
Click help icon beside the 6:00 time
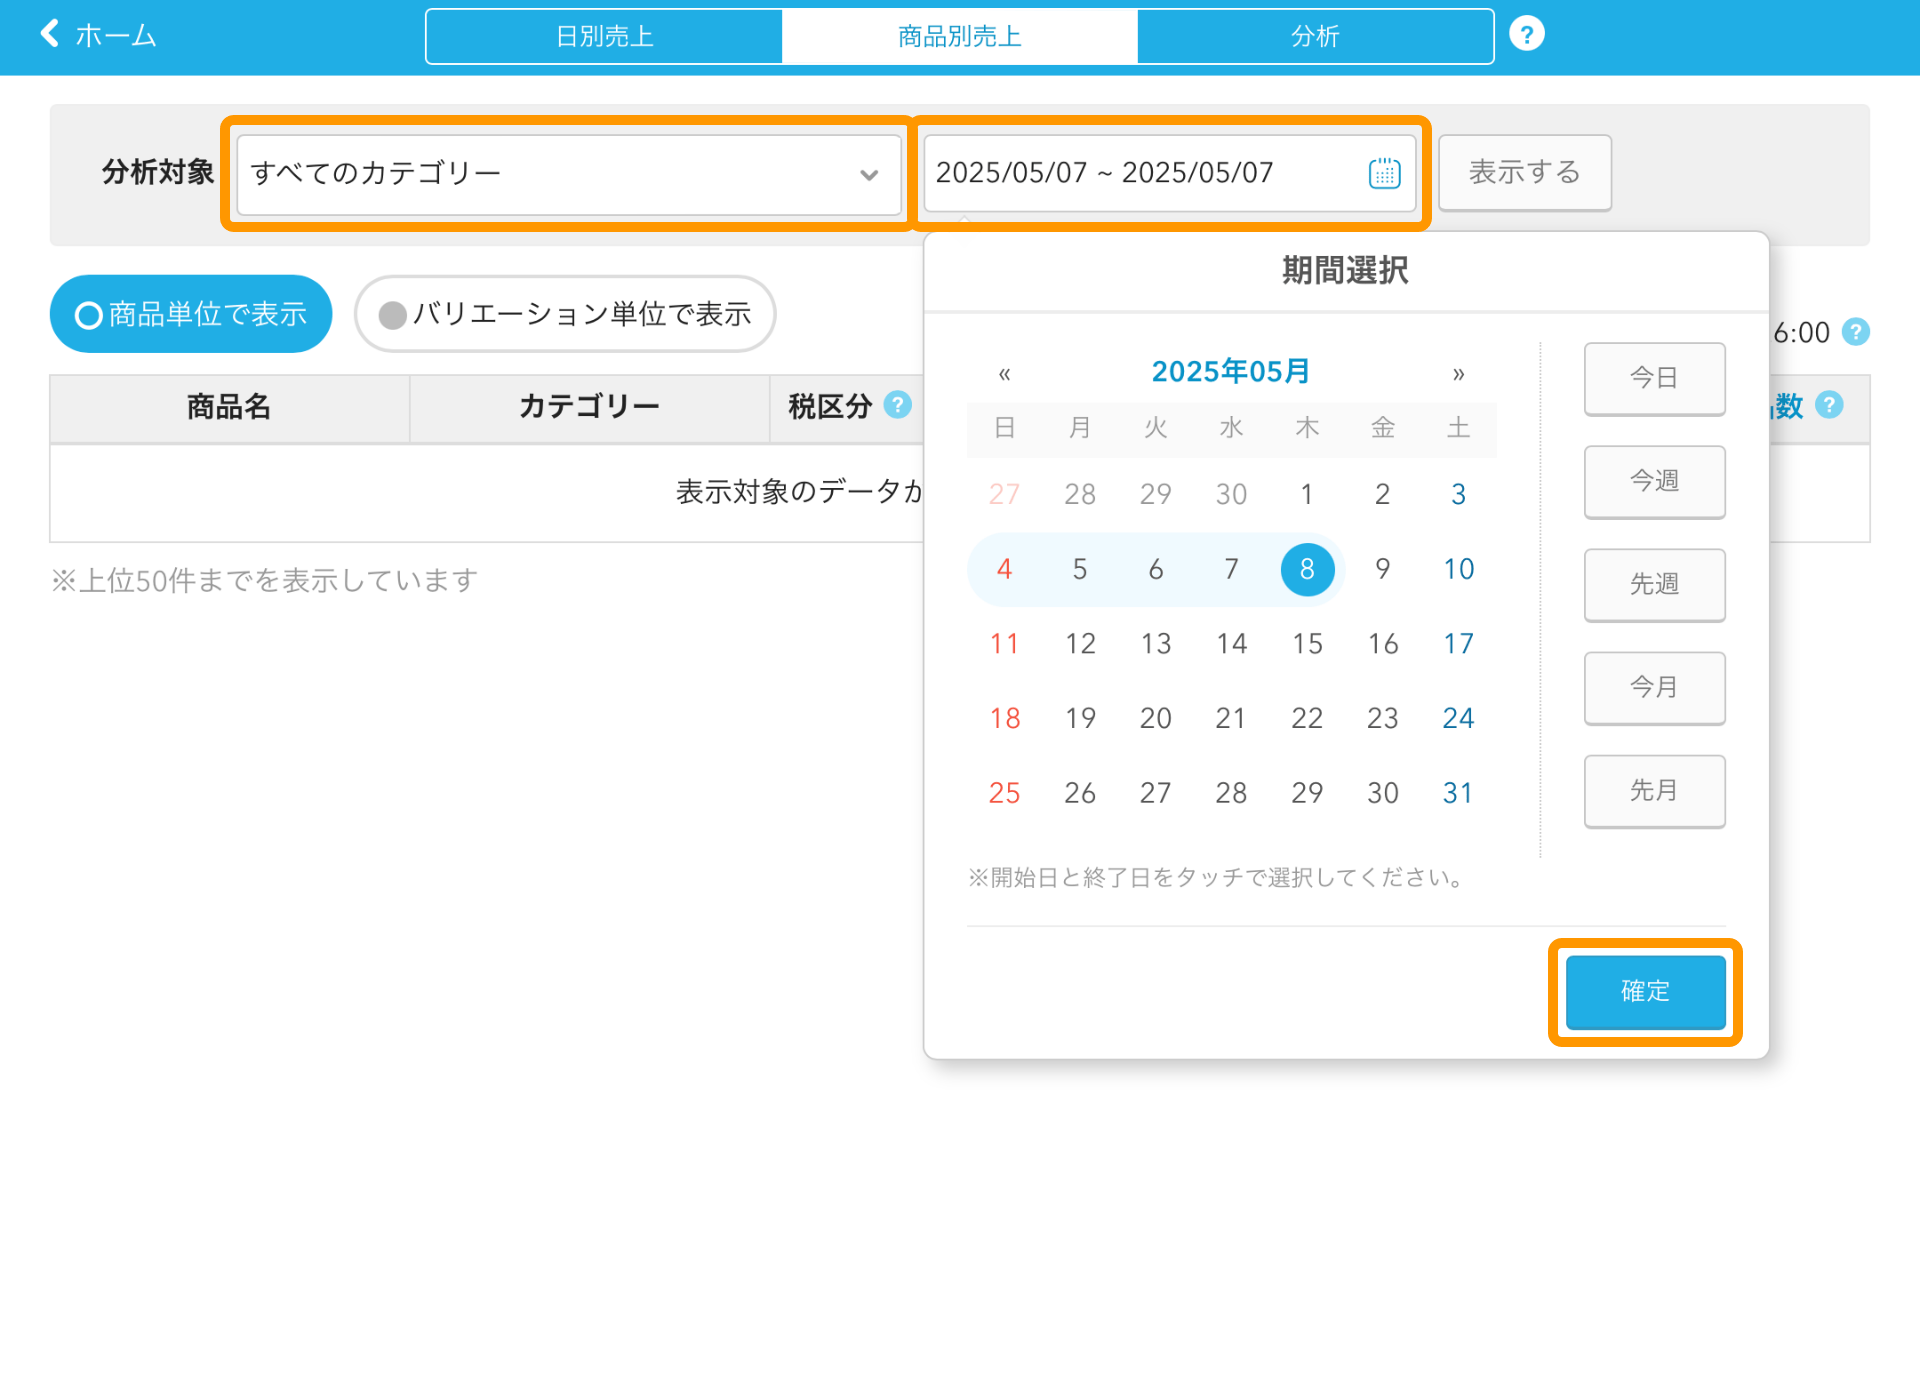(x=1856, y=332)
